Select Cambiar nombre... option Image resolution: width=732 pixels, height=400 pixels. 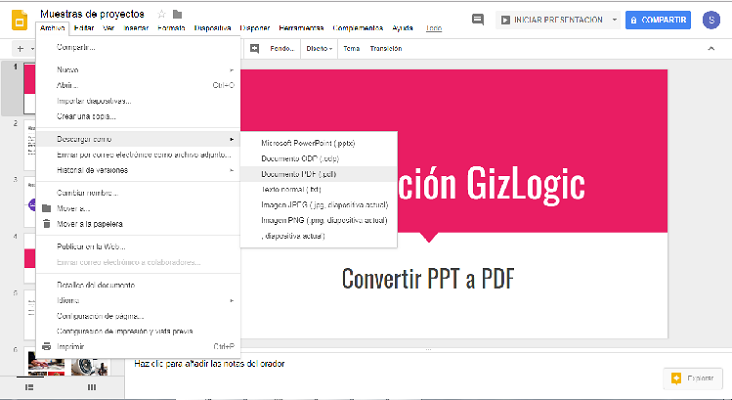point(138,193)
